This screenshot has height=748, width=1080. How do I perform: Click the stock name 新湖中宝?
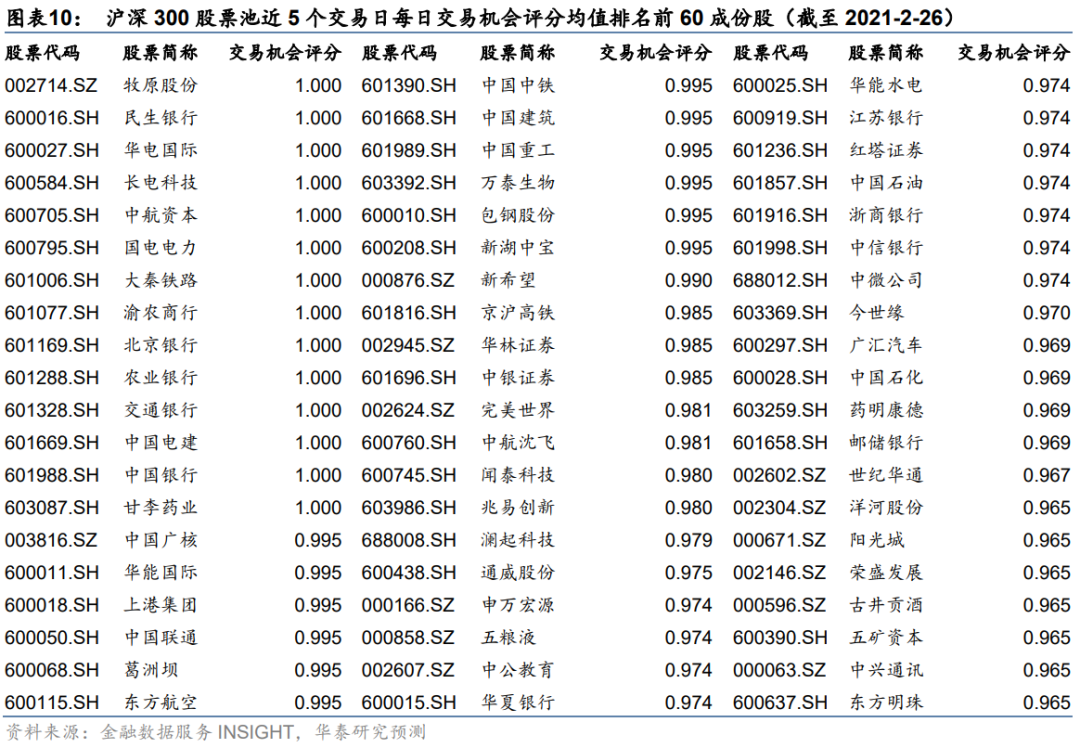(518, 247)
